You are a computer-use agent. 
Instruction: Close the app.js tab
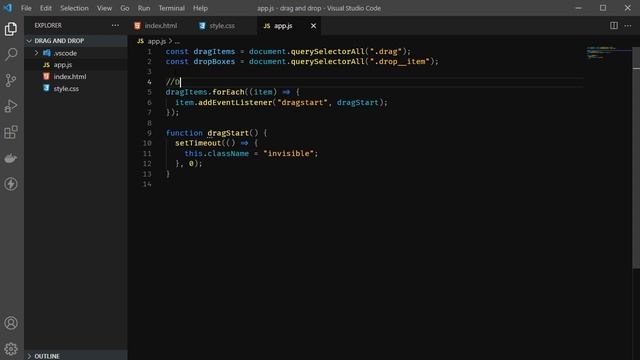coord(313,26)
